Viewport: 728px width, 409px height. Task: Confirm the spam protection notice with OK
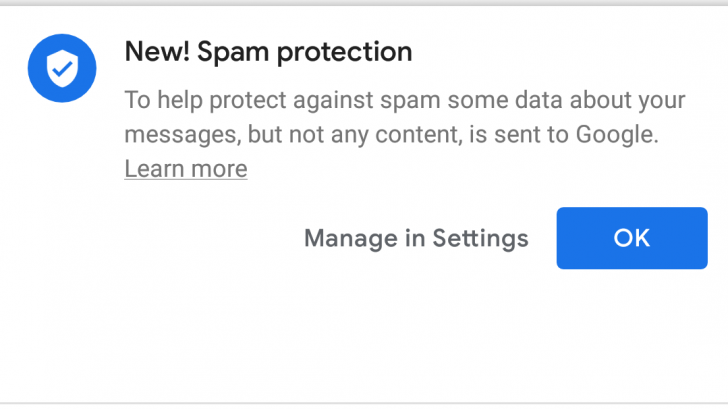[631, 238]
